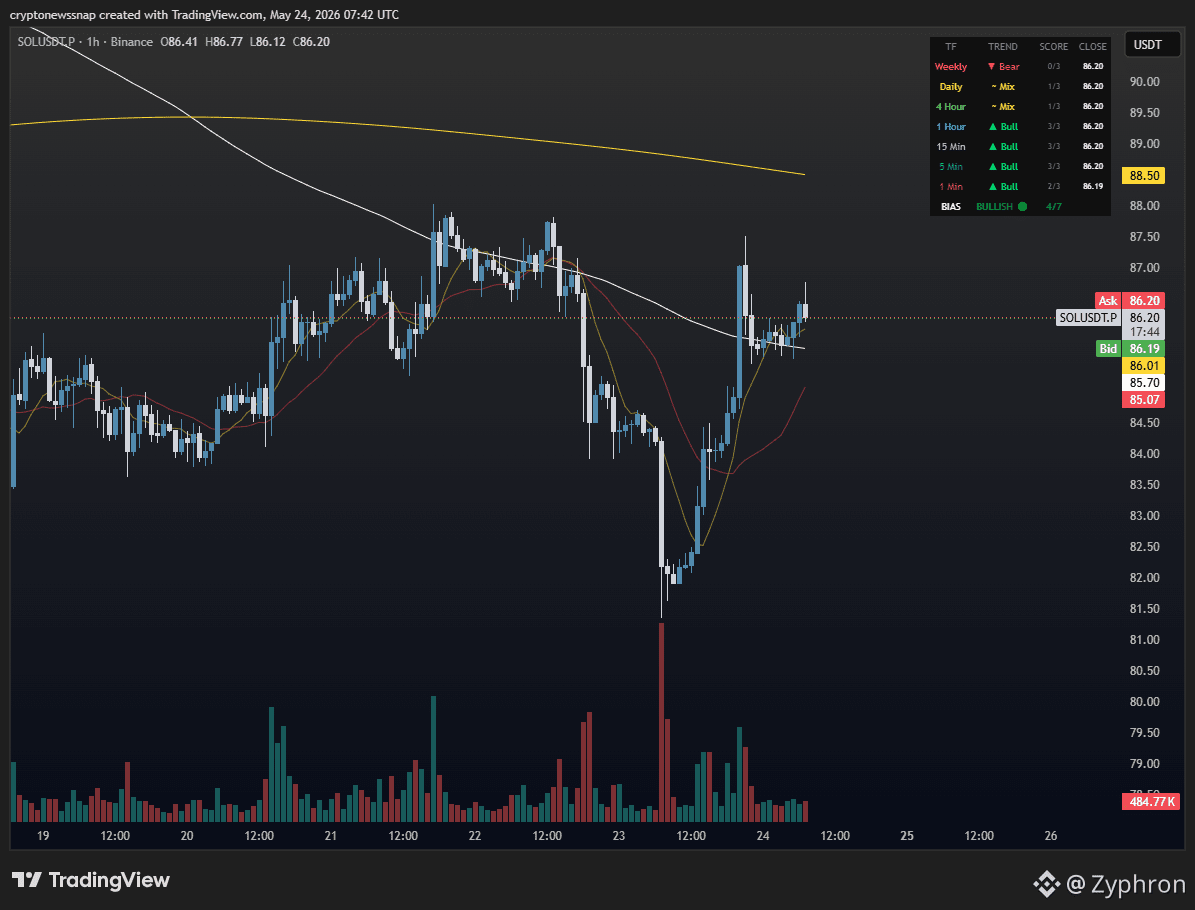1195x910 pixels.
Task: Click the red Ask price label
Action: click(1129, 301)
